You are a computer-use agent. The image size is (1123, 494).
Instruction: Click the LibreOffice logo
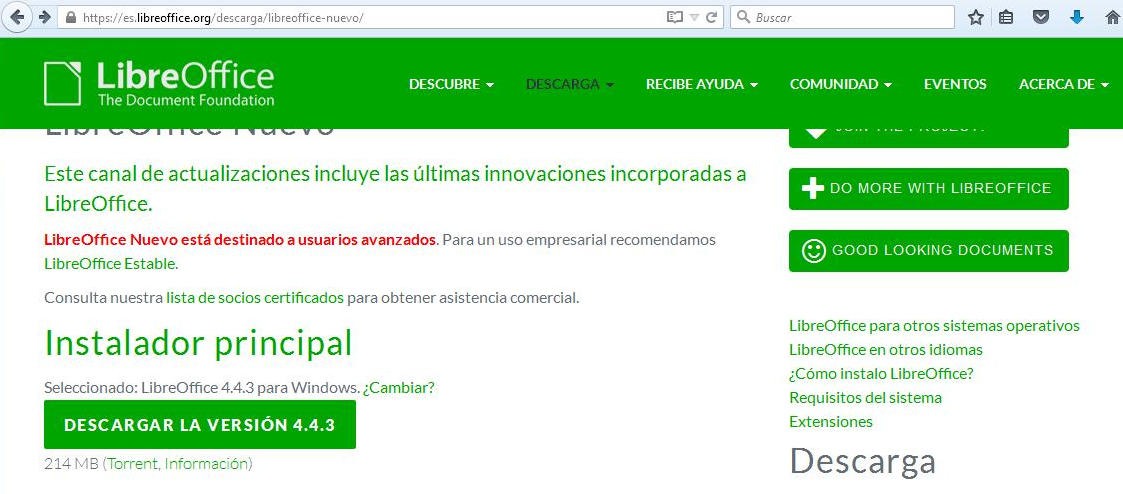[159, 84]
